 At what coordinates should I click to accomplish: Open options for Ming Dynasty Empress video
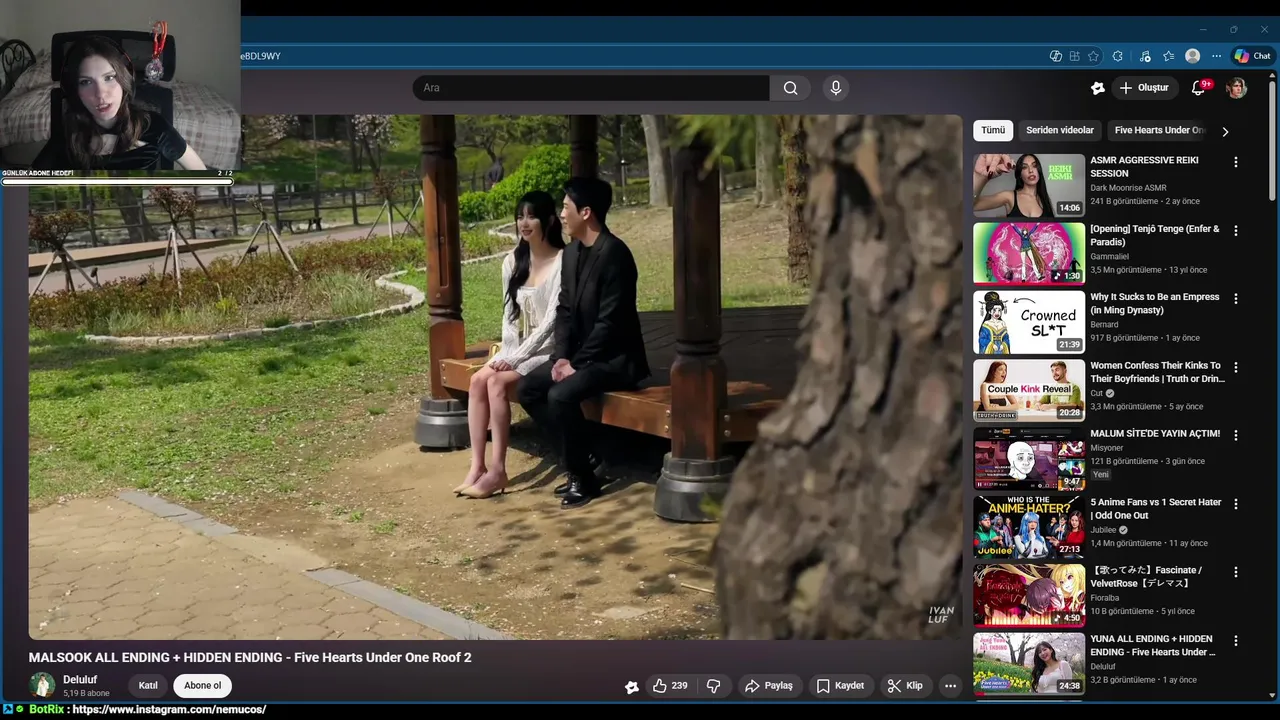coord(1235,298)
